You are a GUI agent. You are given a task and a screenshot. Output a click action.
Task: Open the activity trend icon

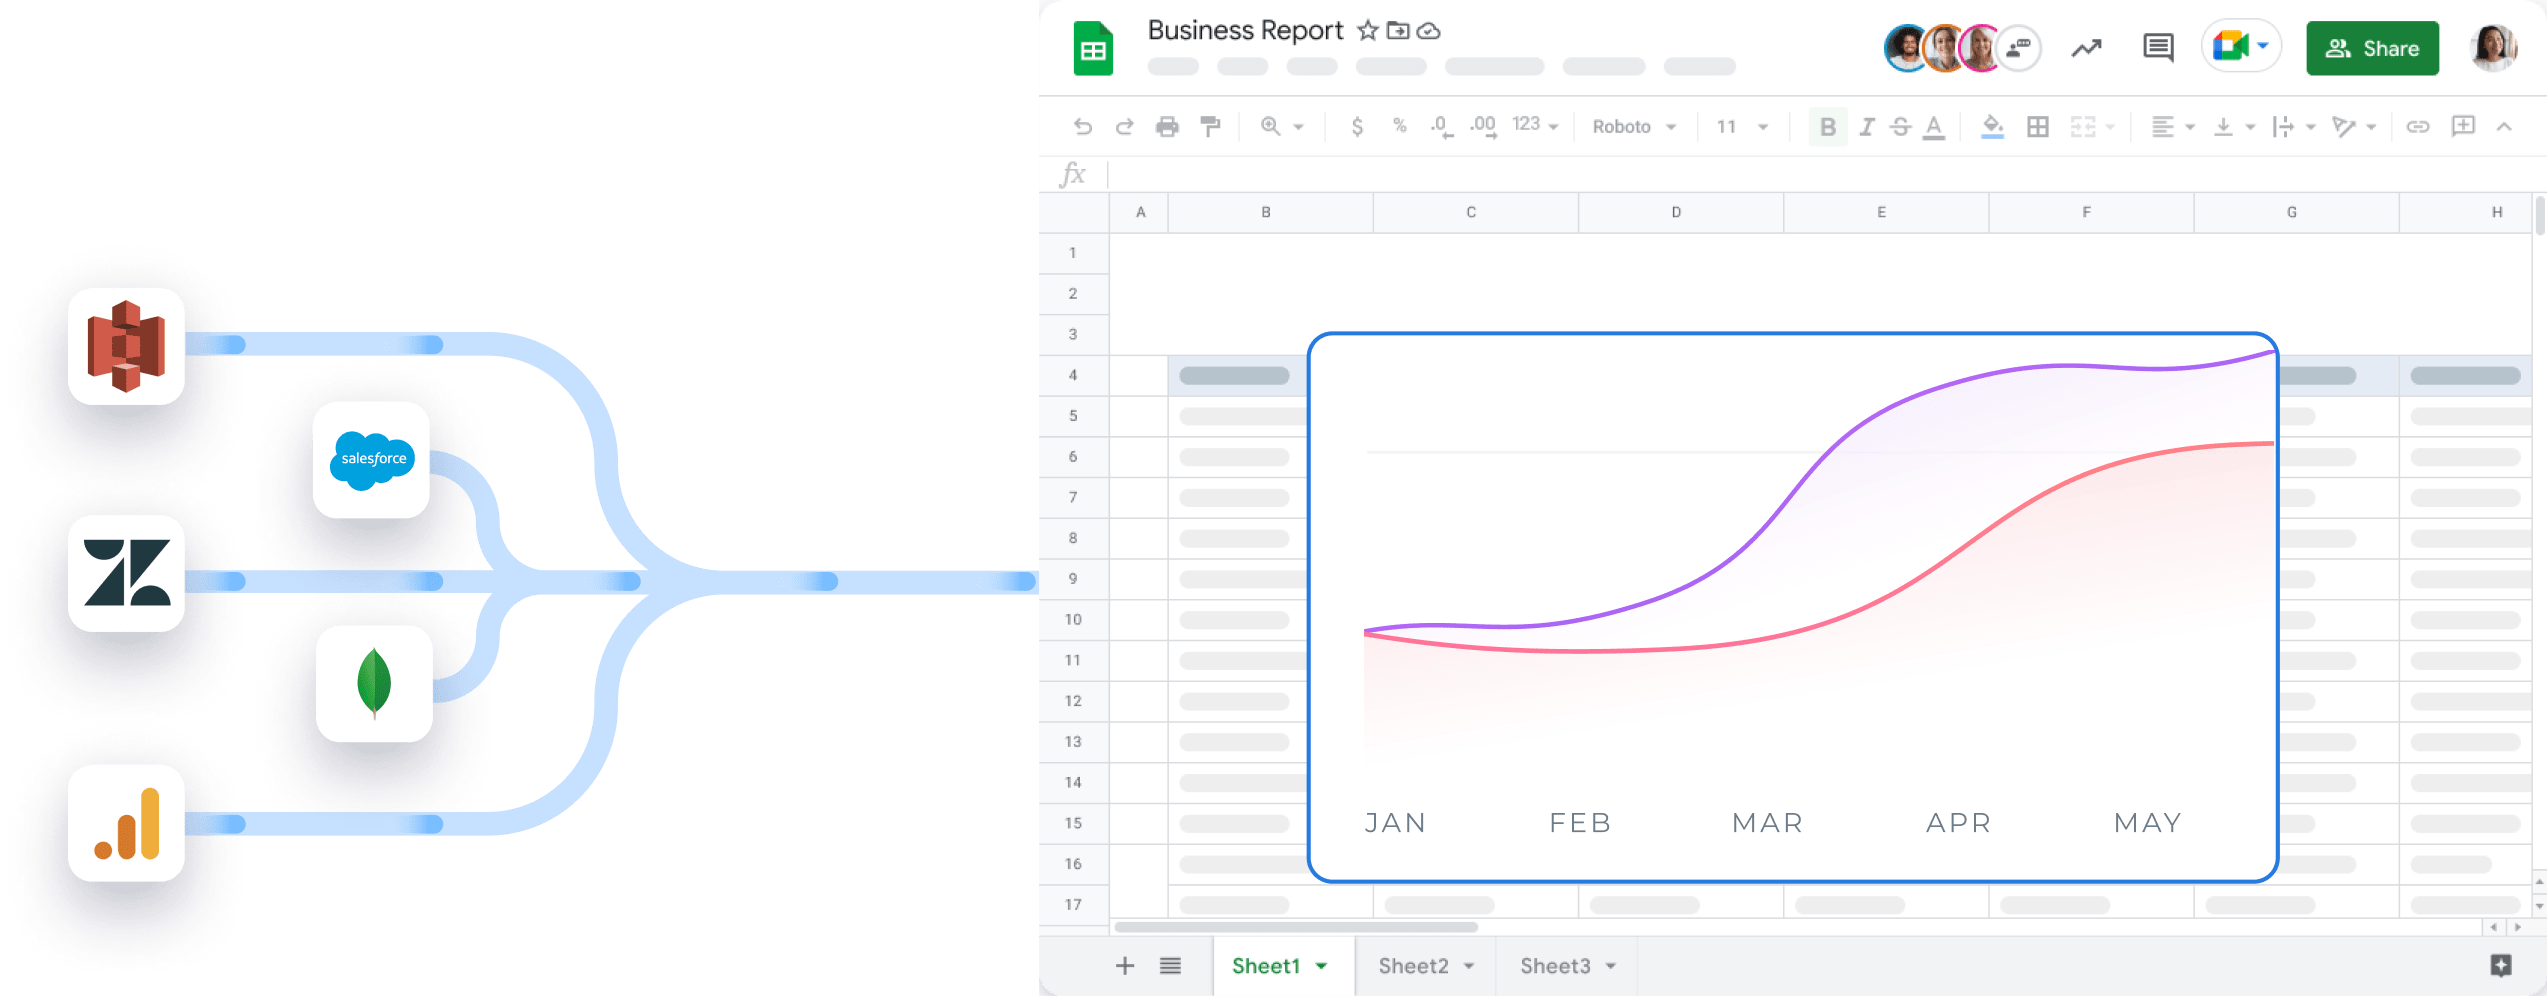[x=2086, y=48]
